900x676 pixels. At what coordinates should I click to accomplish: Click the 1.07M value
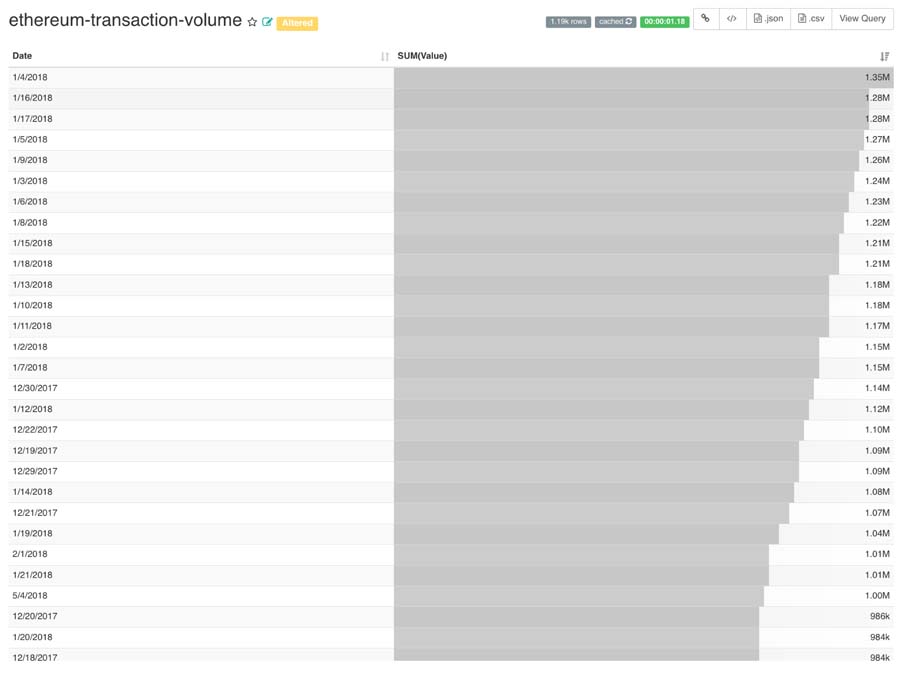(x=877, y=513)
